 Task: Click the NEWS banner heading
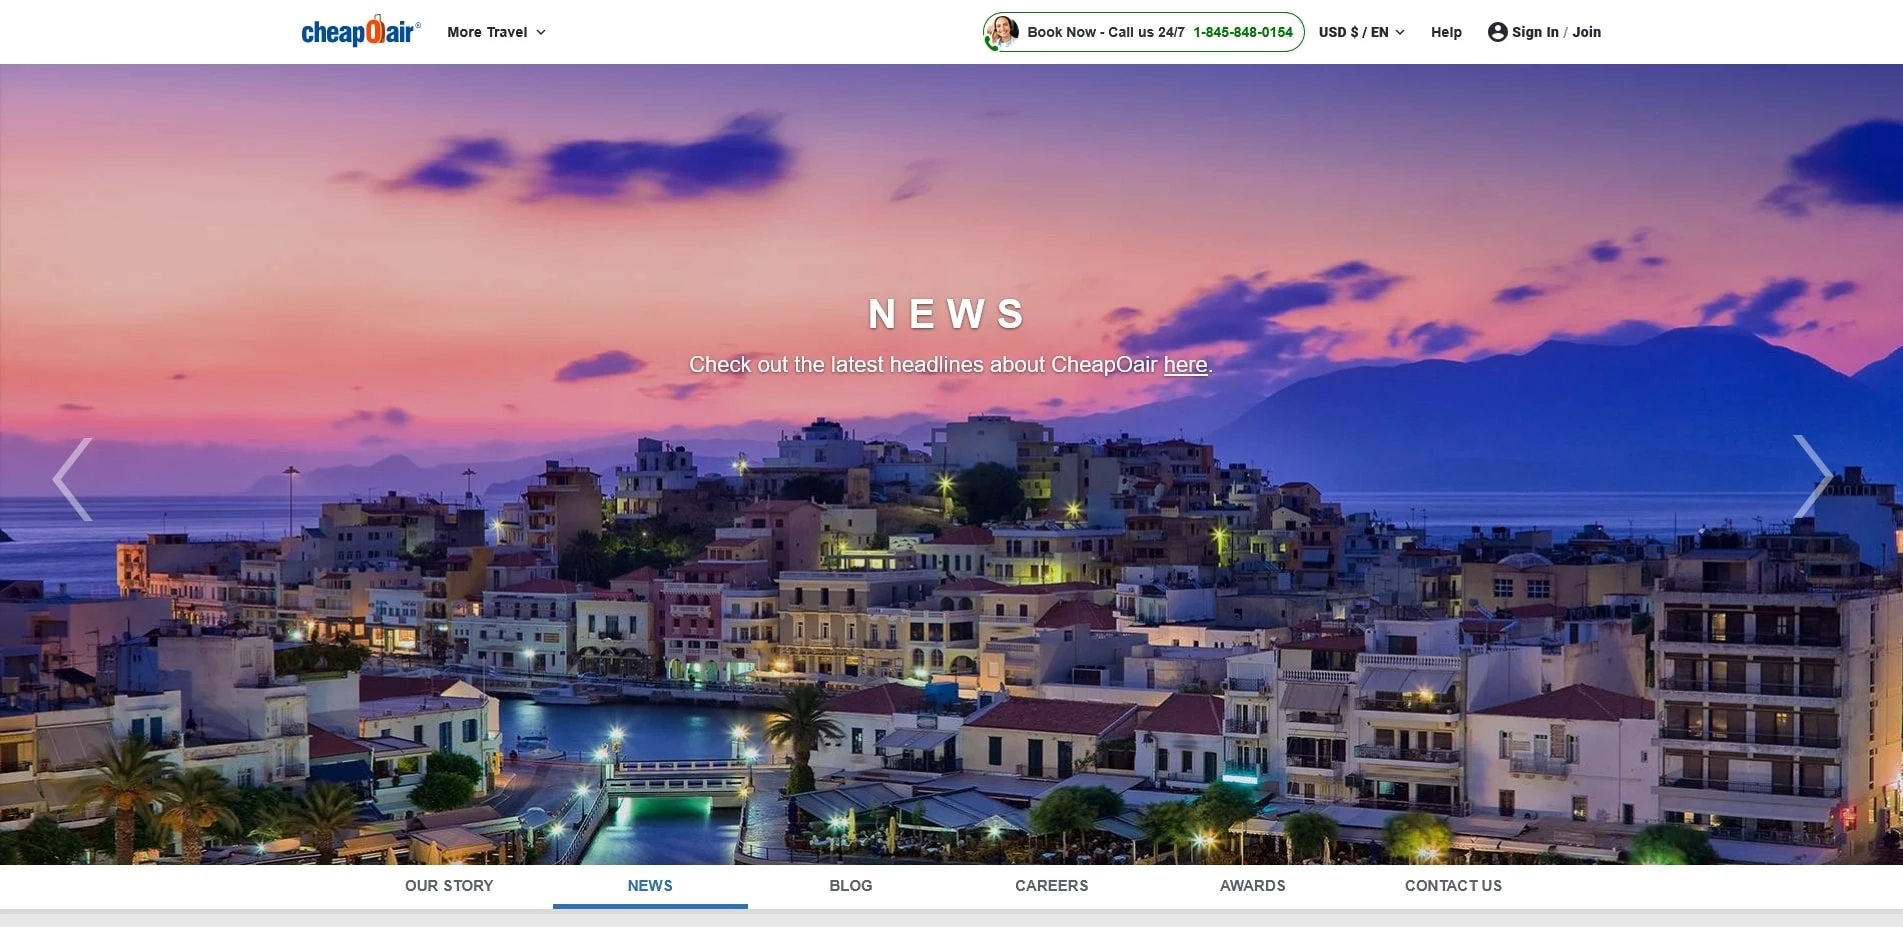pos(946,314)
